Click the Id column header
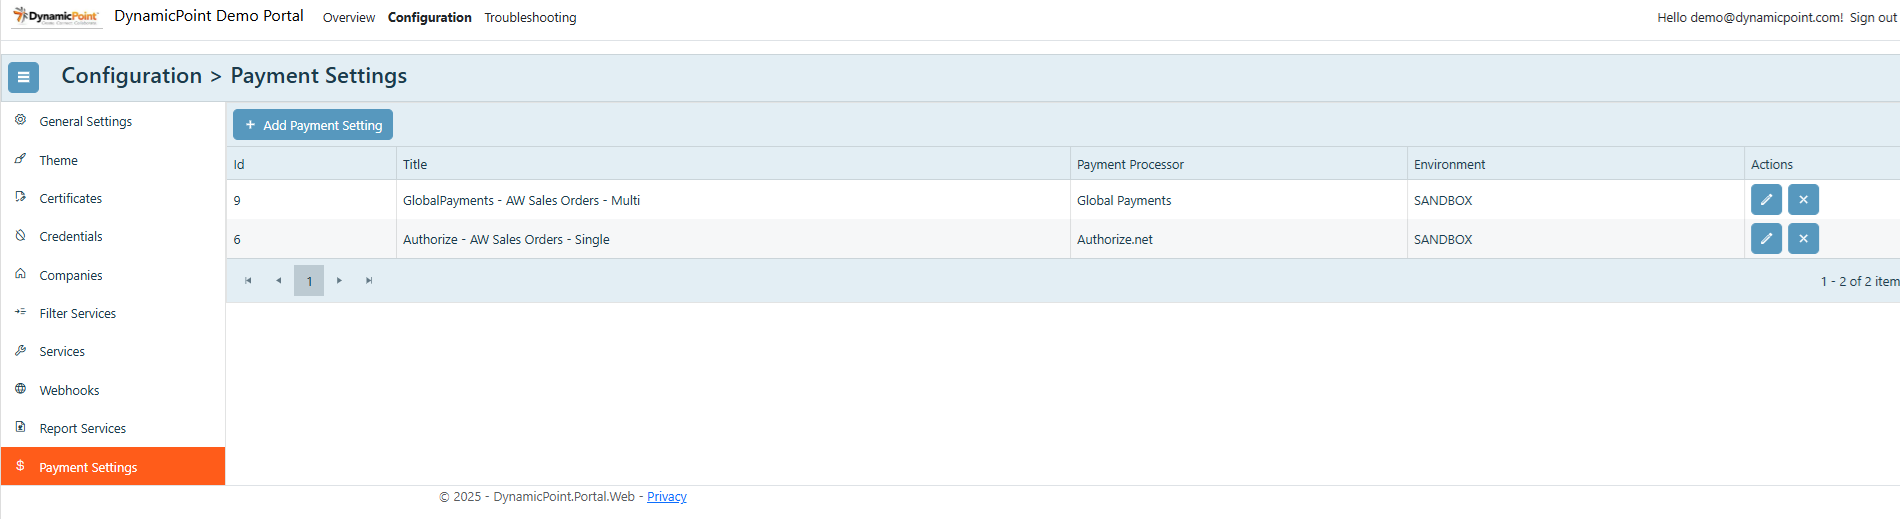The width and height of the screenshot is (1900, 519). coord(311,164)
